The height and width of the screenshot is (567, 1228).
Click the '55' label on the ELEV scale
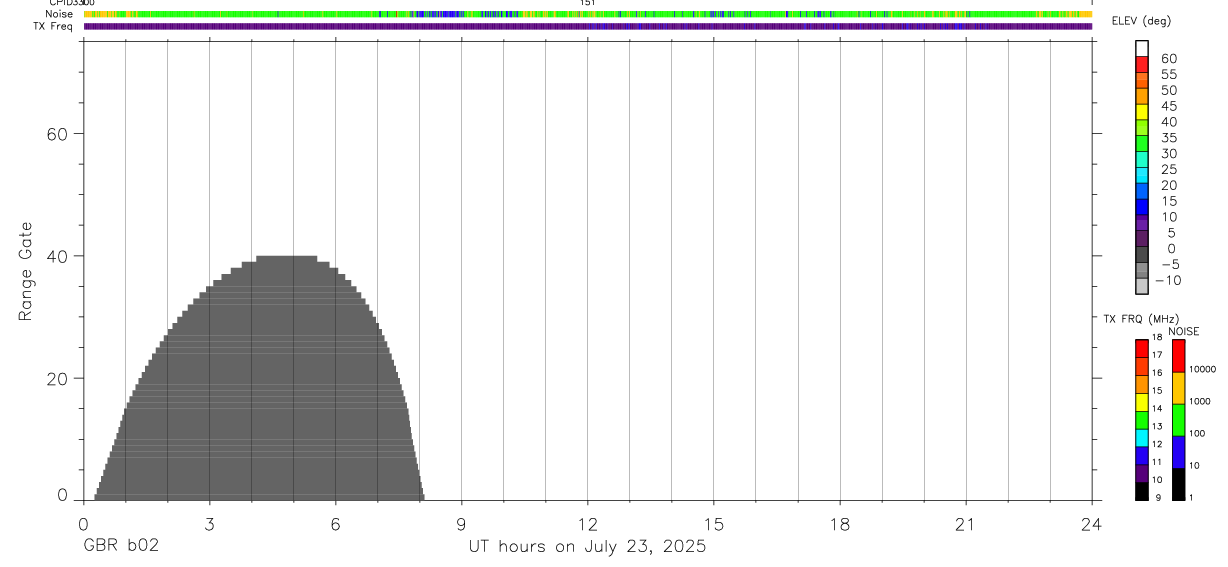(x=1169, y=74)
